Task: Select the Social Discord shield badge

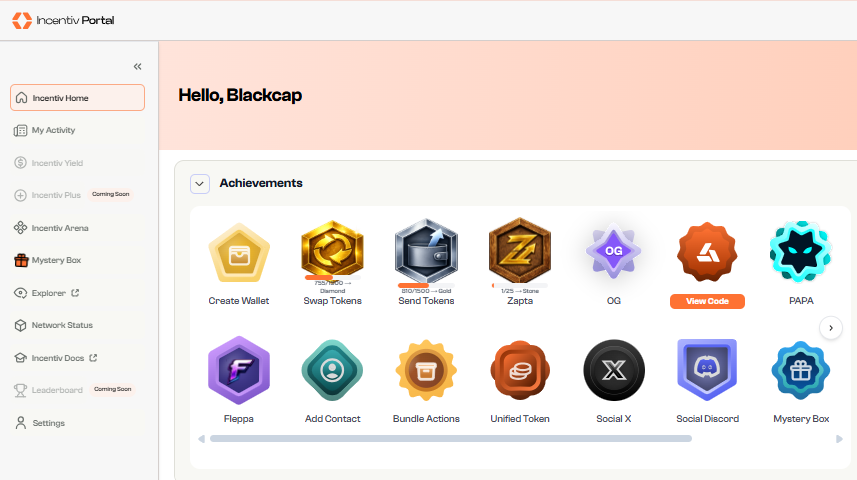Action: pyautogui.click(x=707, y=370)
